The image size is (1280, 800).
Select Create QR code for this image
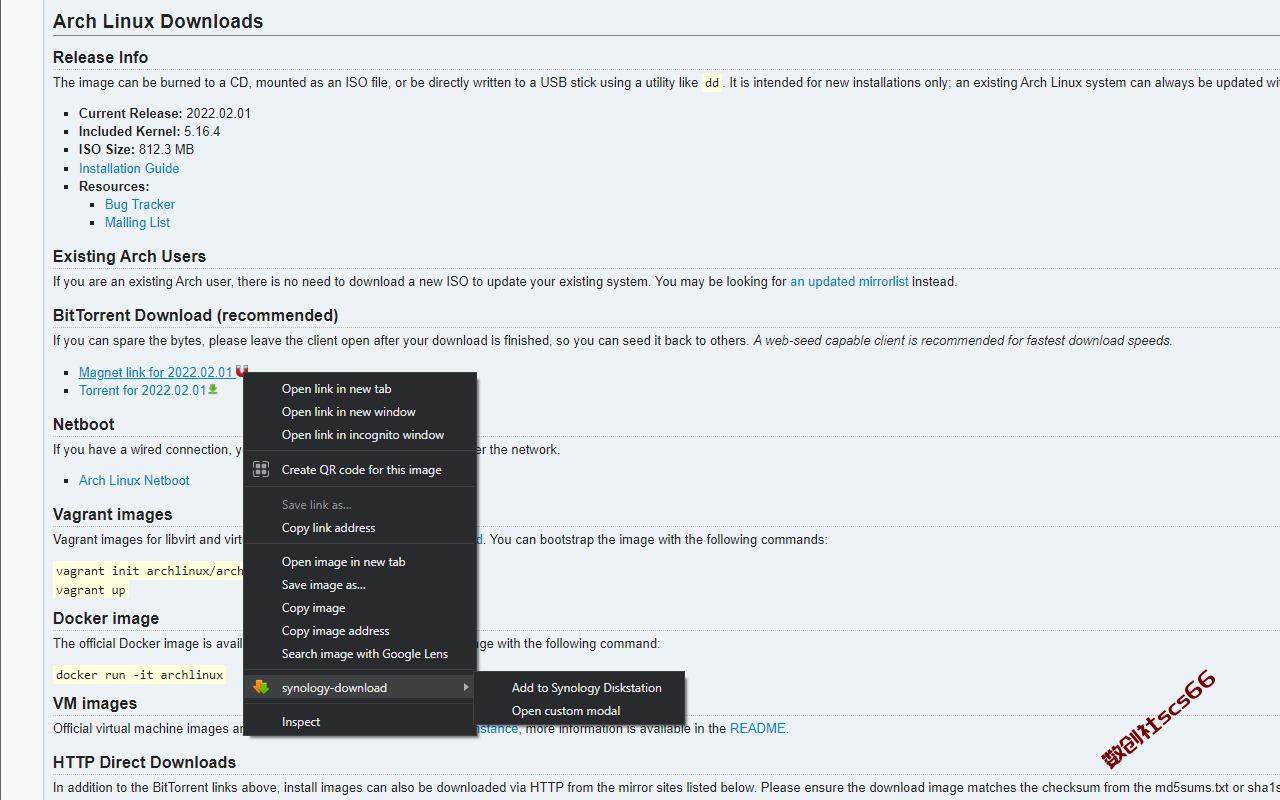360,469
